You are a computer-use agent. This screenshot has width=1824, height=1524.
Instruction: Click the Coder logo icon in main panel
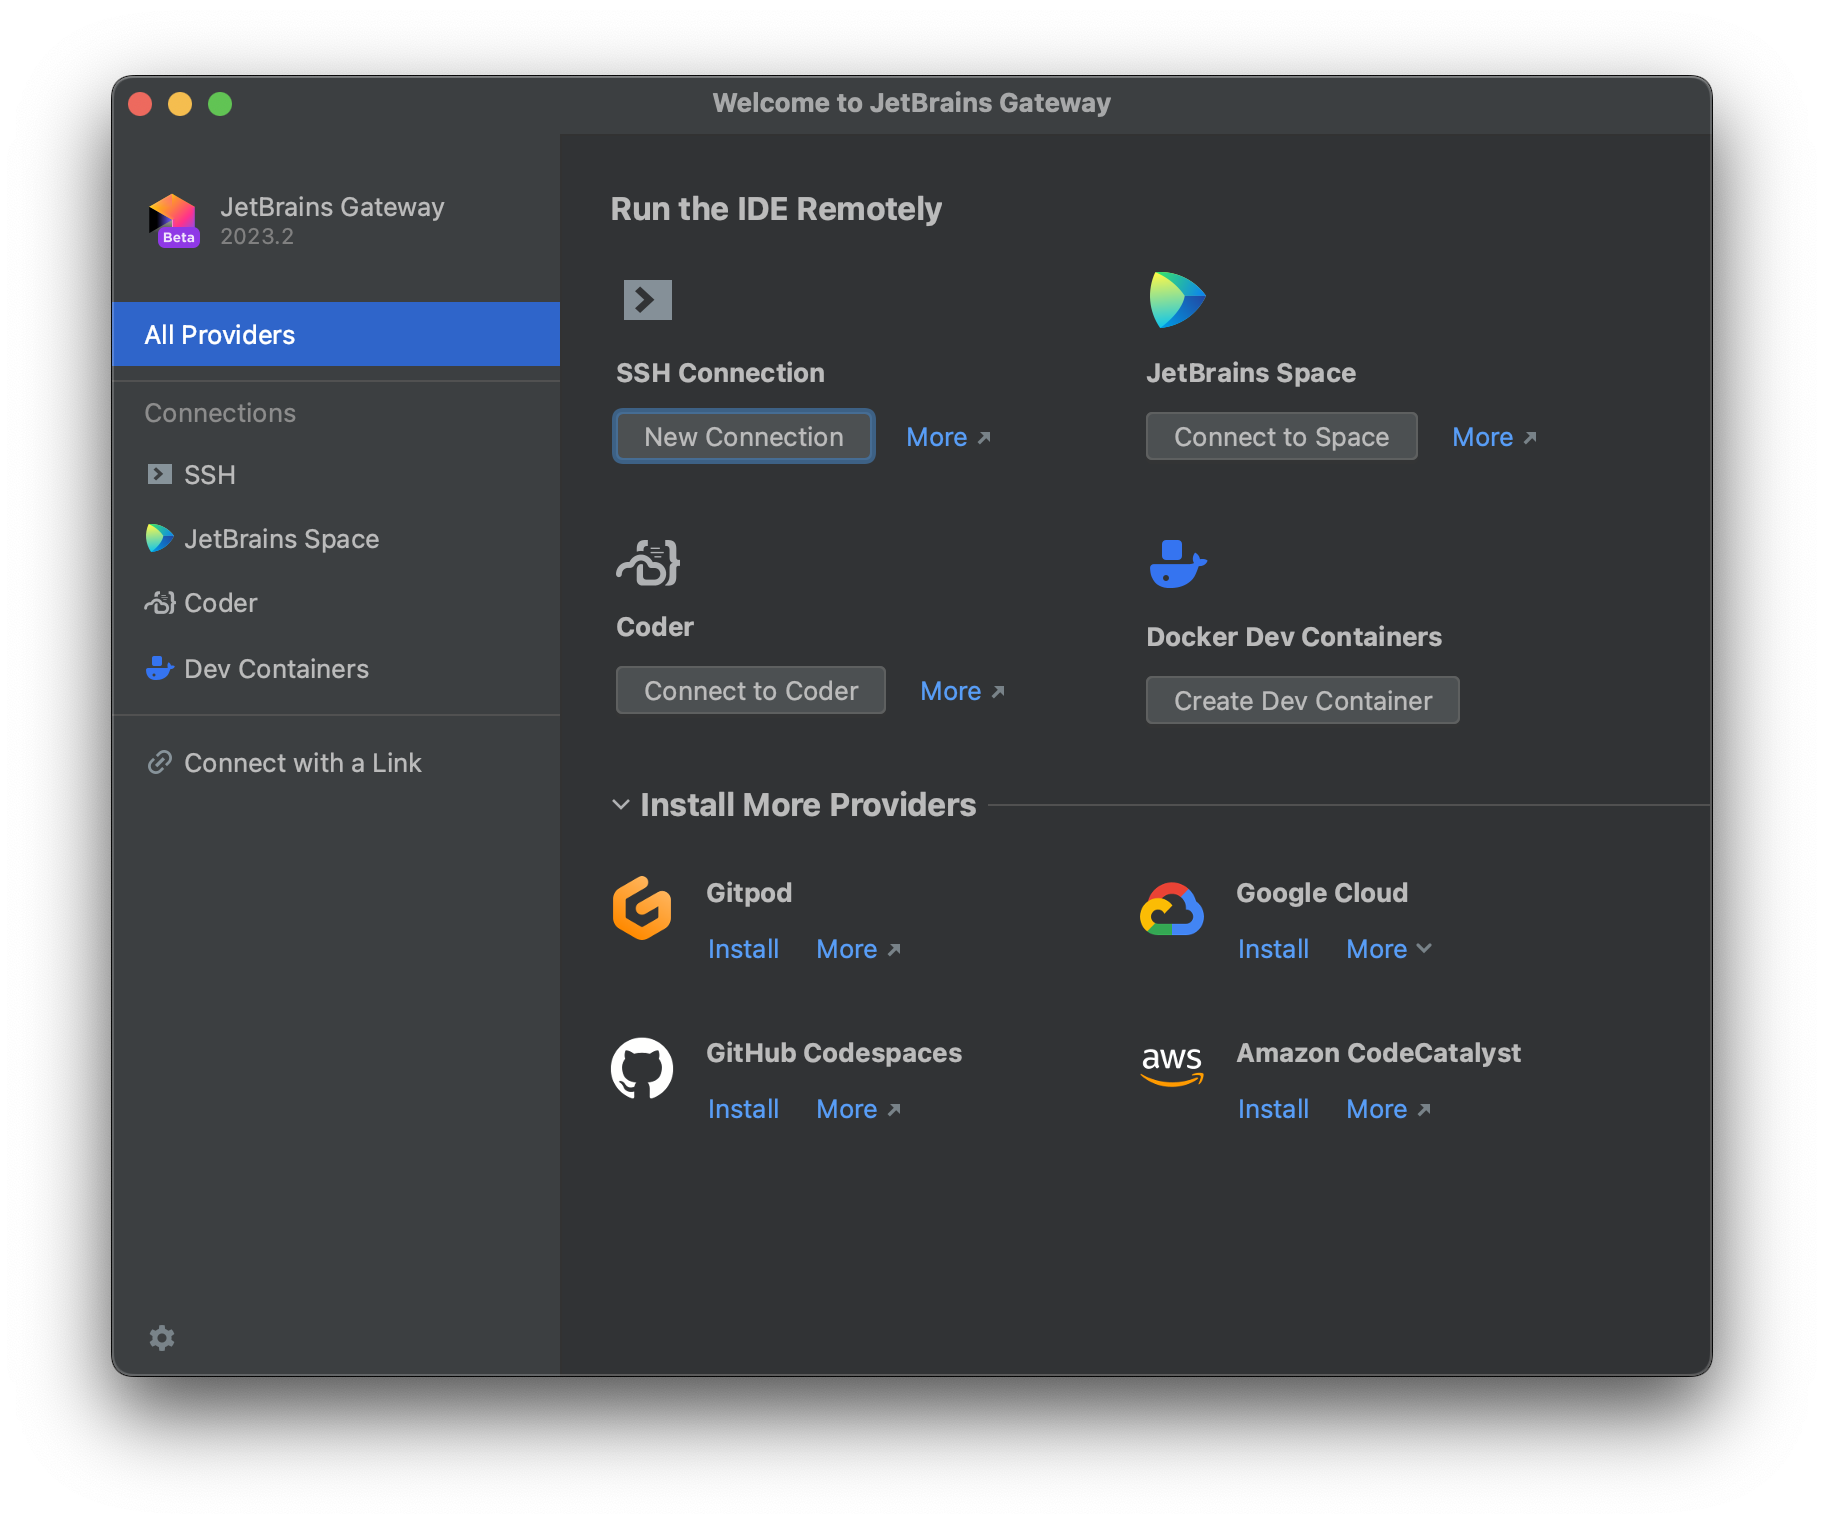tap(648, 563)
